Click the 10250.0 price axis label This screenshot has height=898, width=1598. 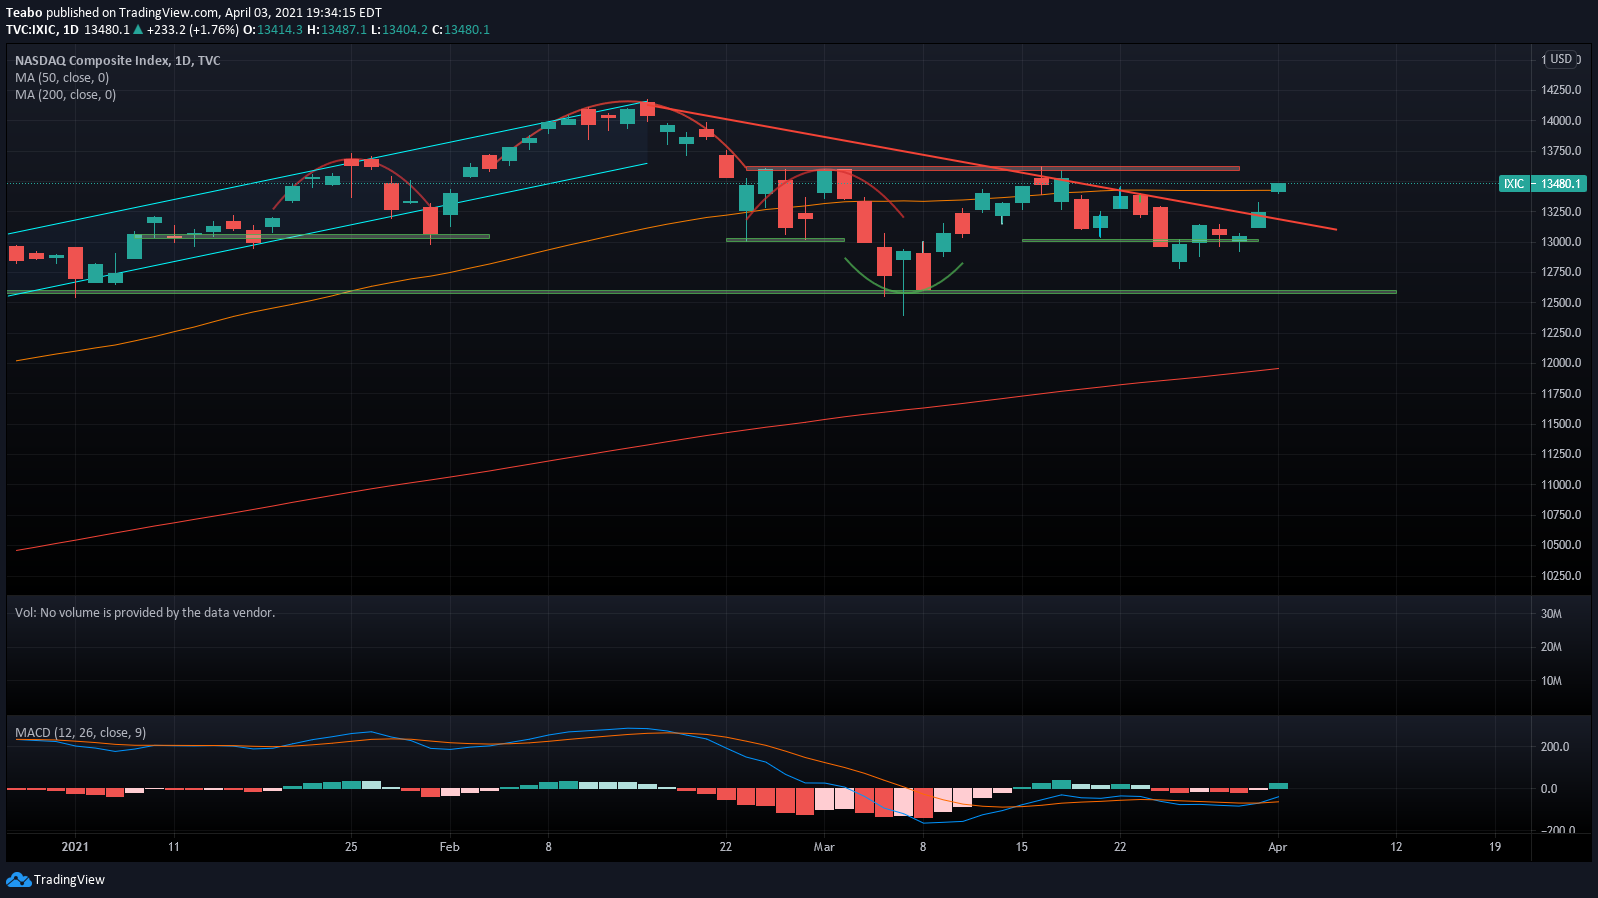1561,576
